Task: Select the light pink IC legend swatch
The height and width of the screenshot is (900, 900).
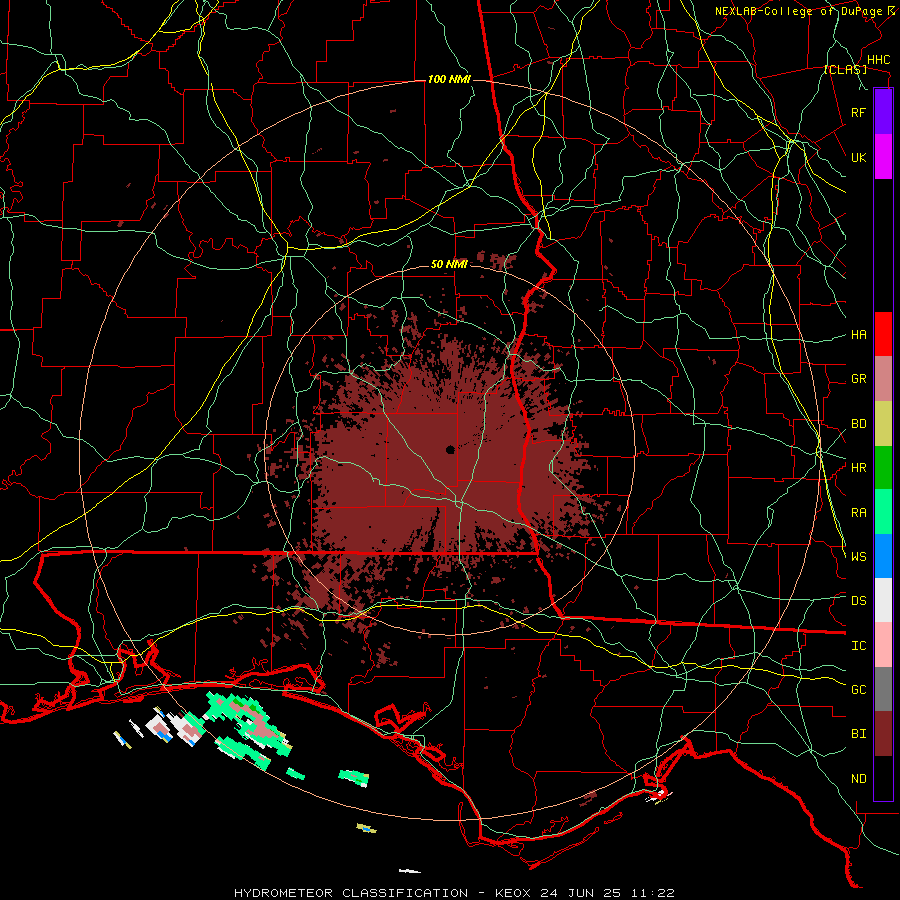Action: coord(883,645)
